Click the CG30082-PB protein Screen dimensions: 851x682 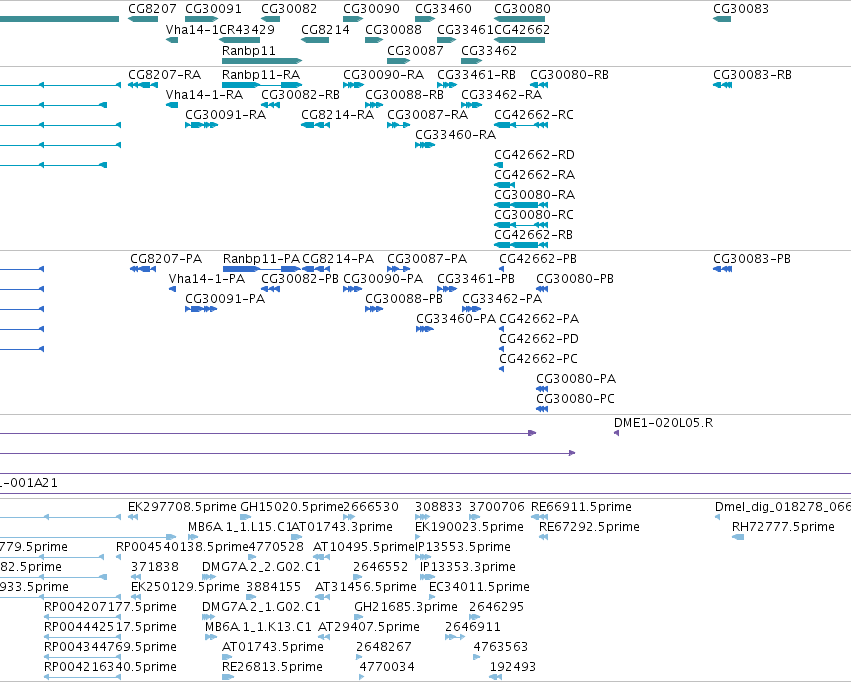pos(270,289)
